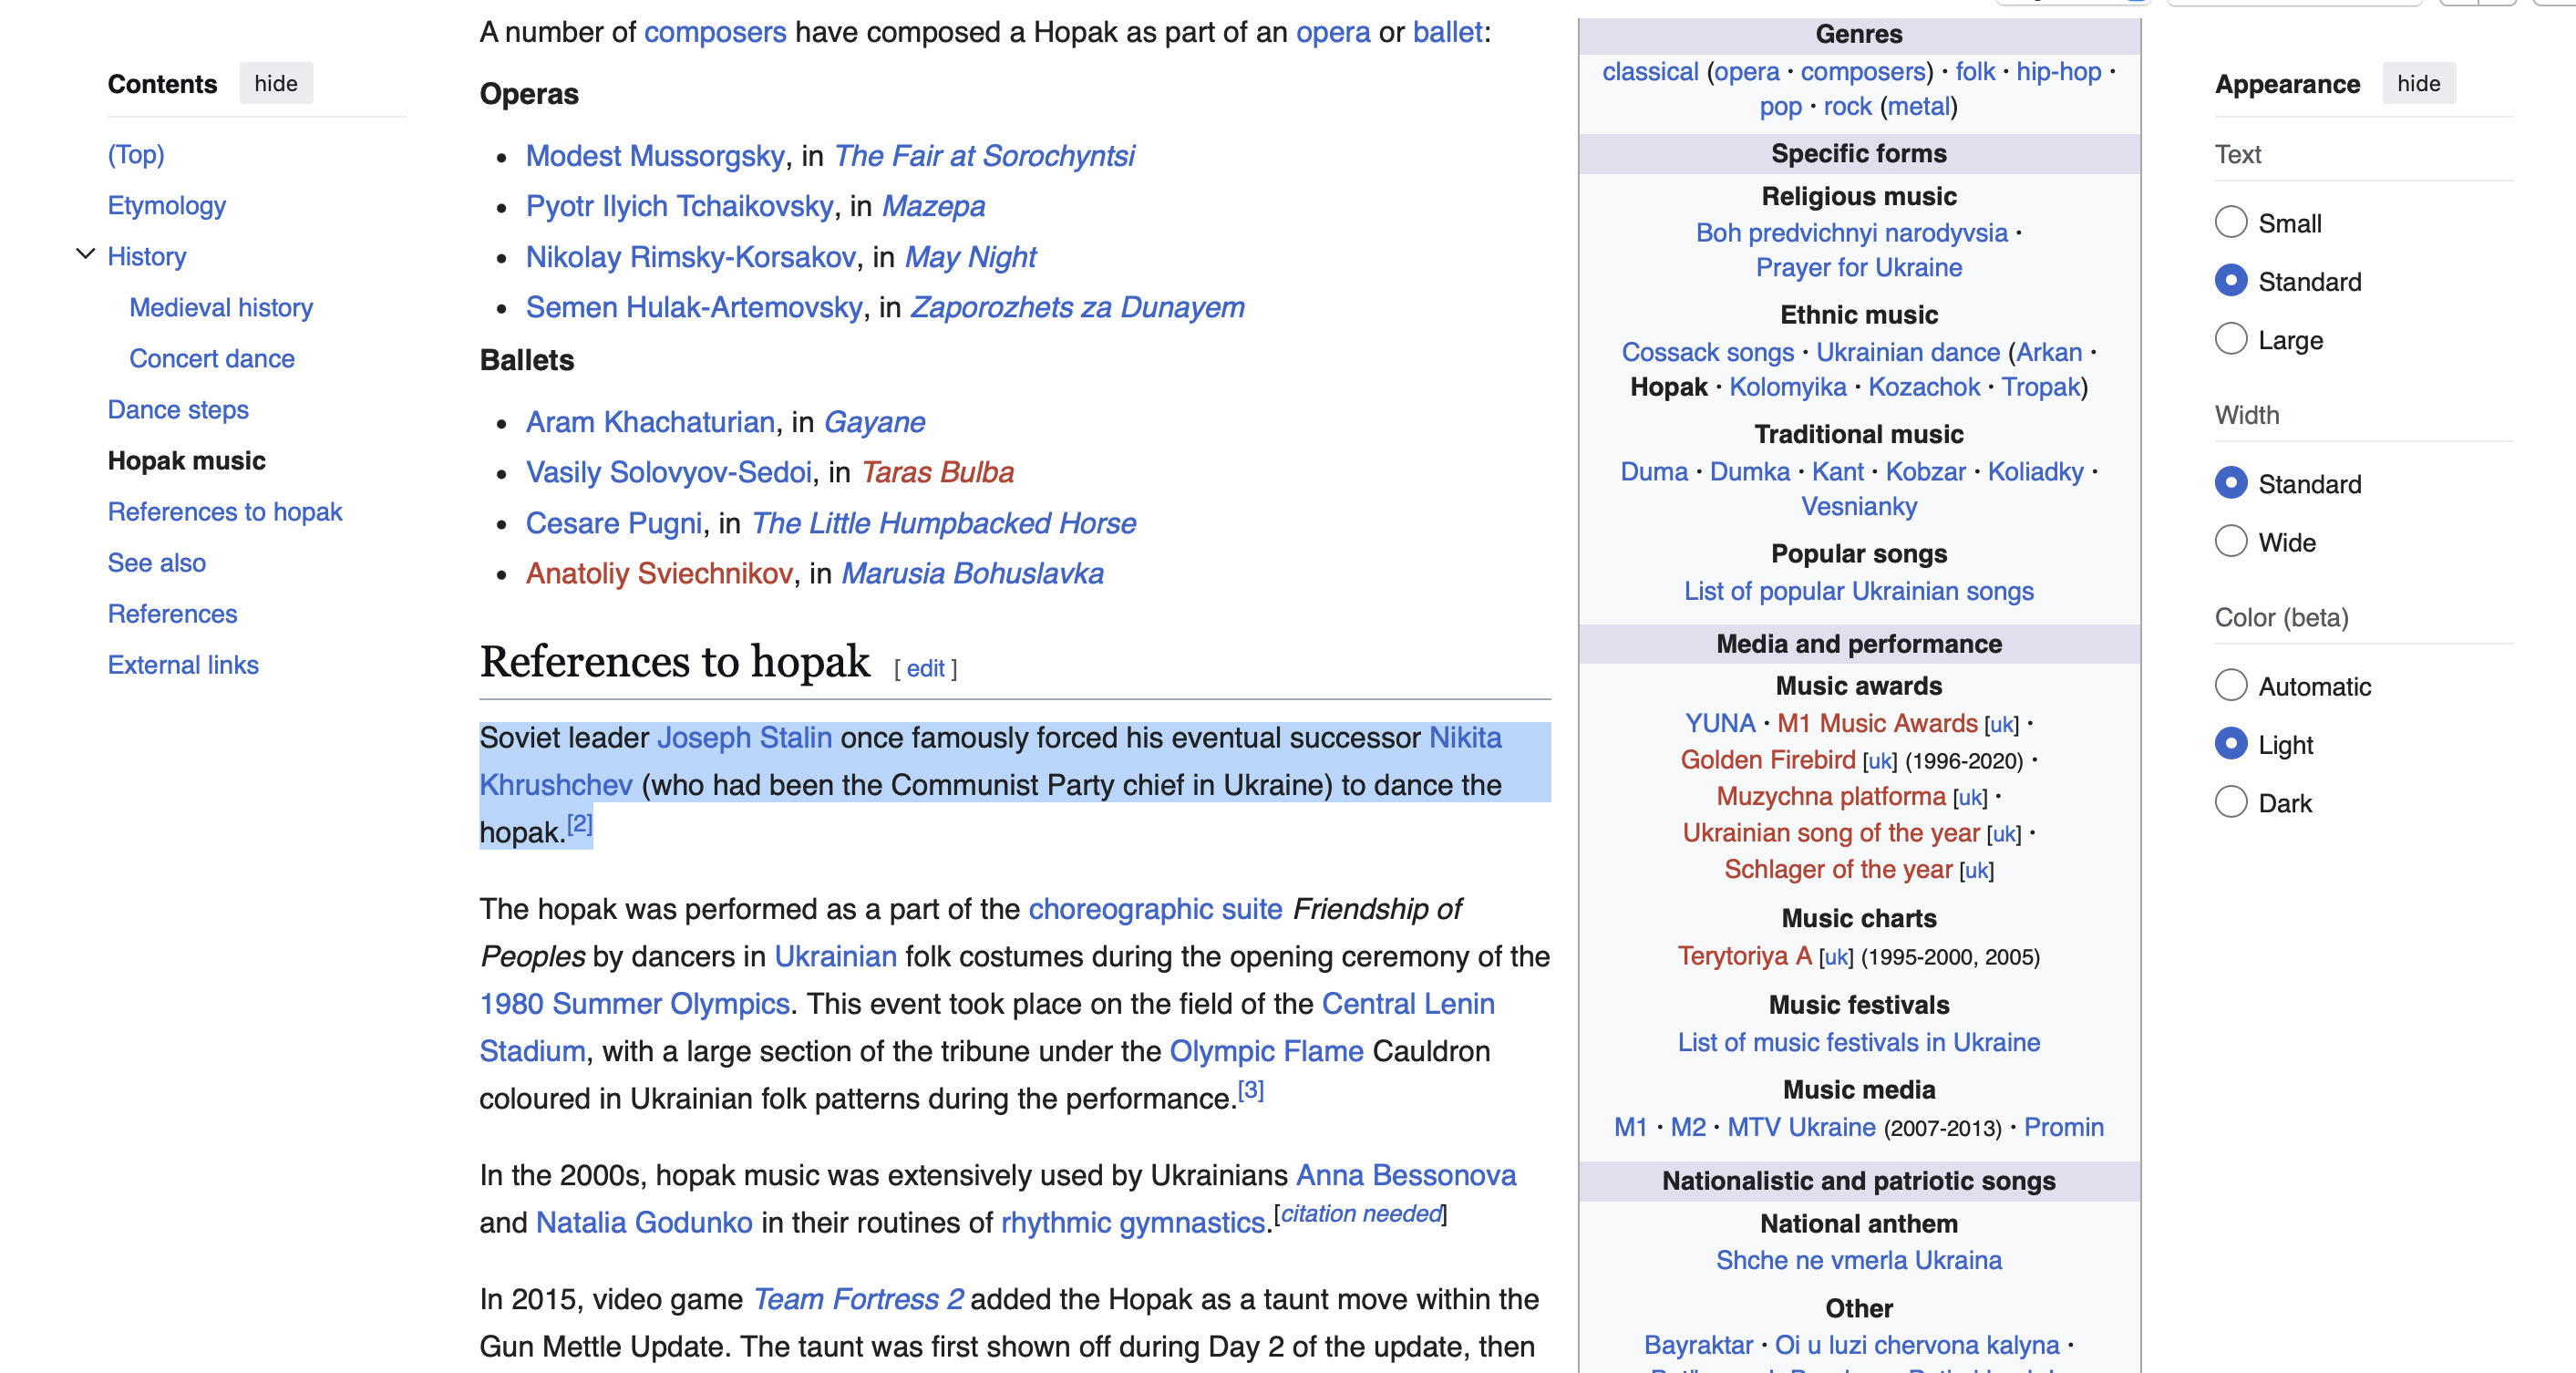Select Large text size
Viewport: 2576px width, 1373px height.
[2230, 339]
